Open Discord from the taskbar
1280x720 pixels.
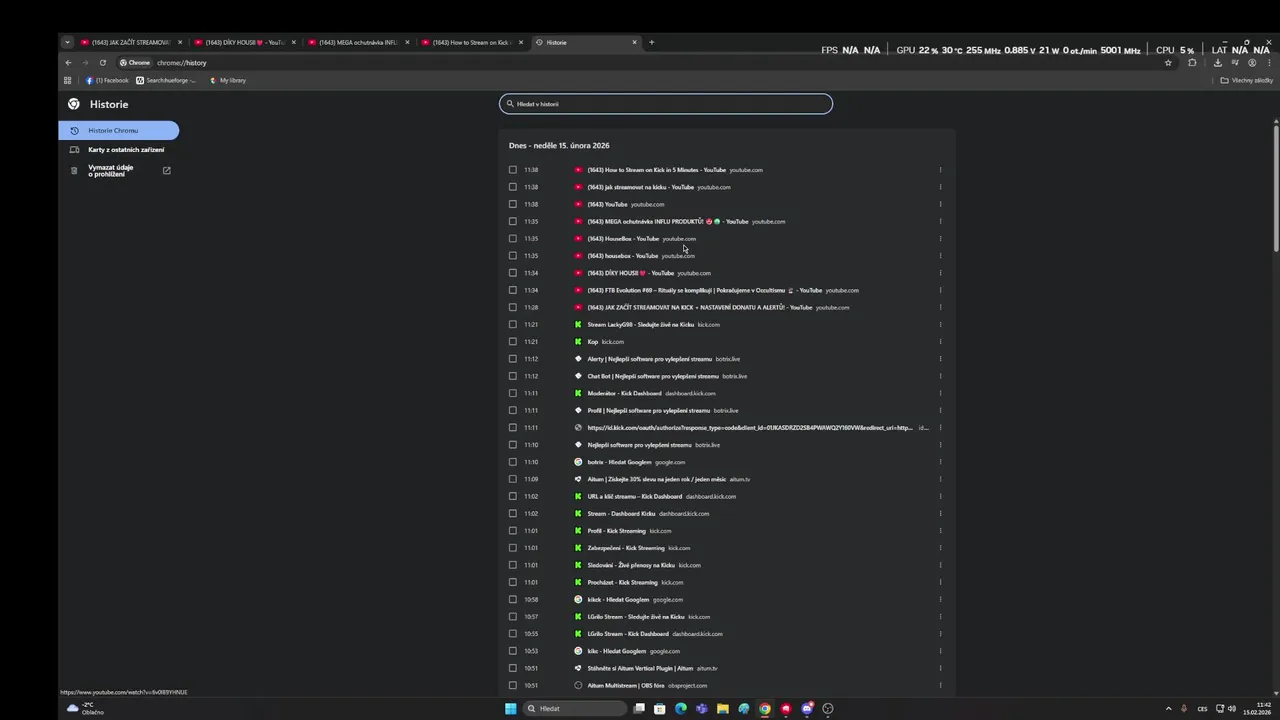click(x=807, y=708)
